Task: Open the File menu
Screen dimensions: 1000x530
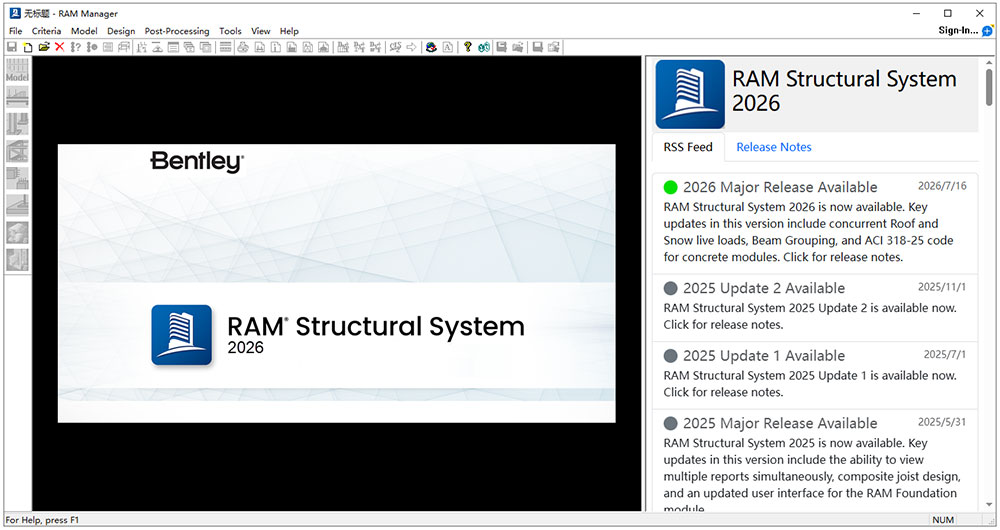Action: [15, 31]
